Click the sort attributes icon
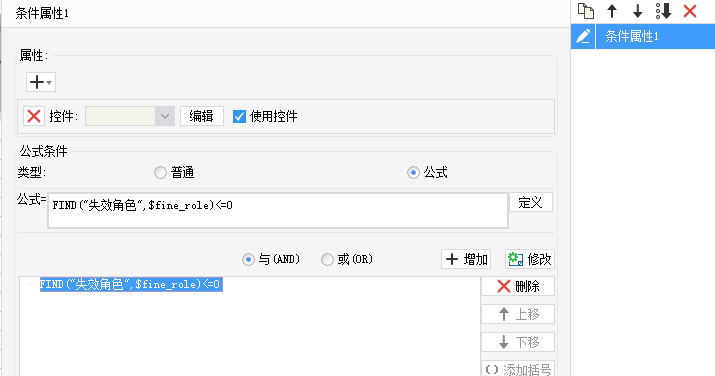715x376 pixels. tap(663, 11)
